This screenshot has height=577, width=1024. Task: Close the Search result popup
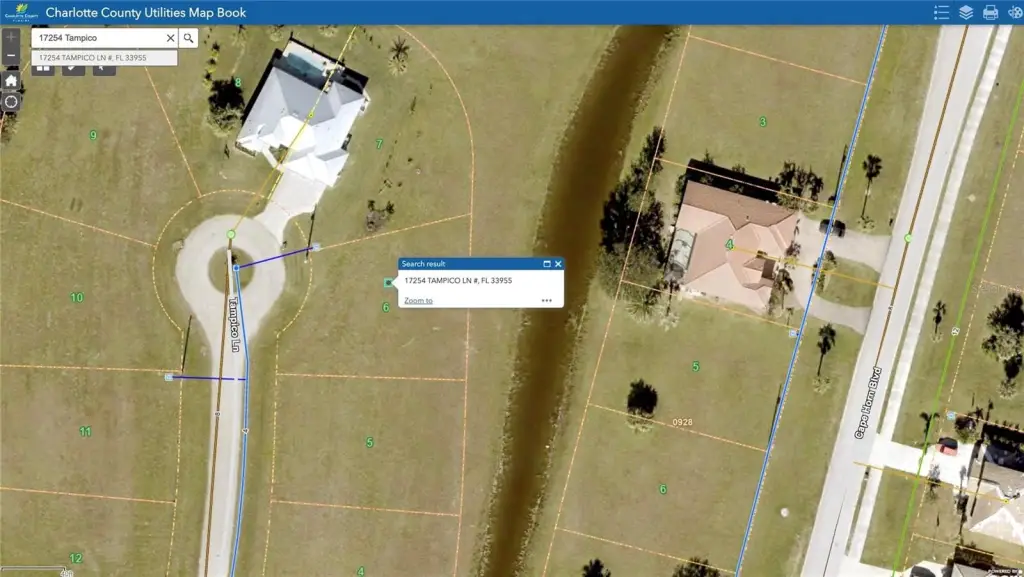pos(558,264)
